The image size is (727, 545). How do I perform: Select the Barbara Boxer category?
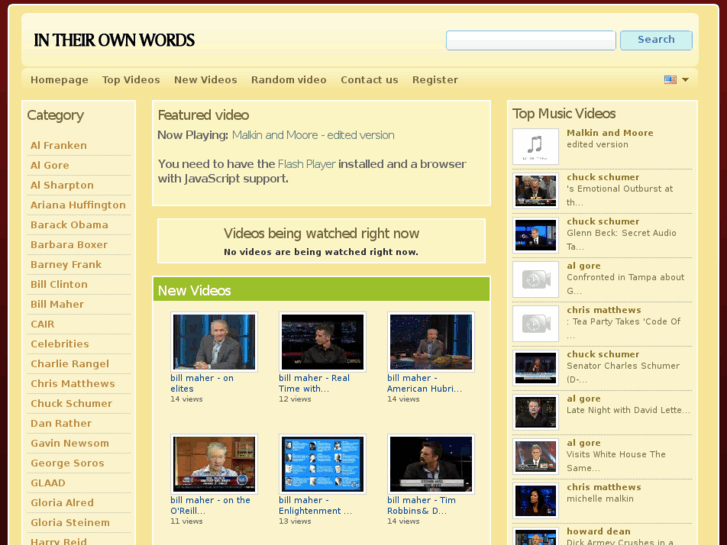tap(69, 245)
